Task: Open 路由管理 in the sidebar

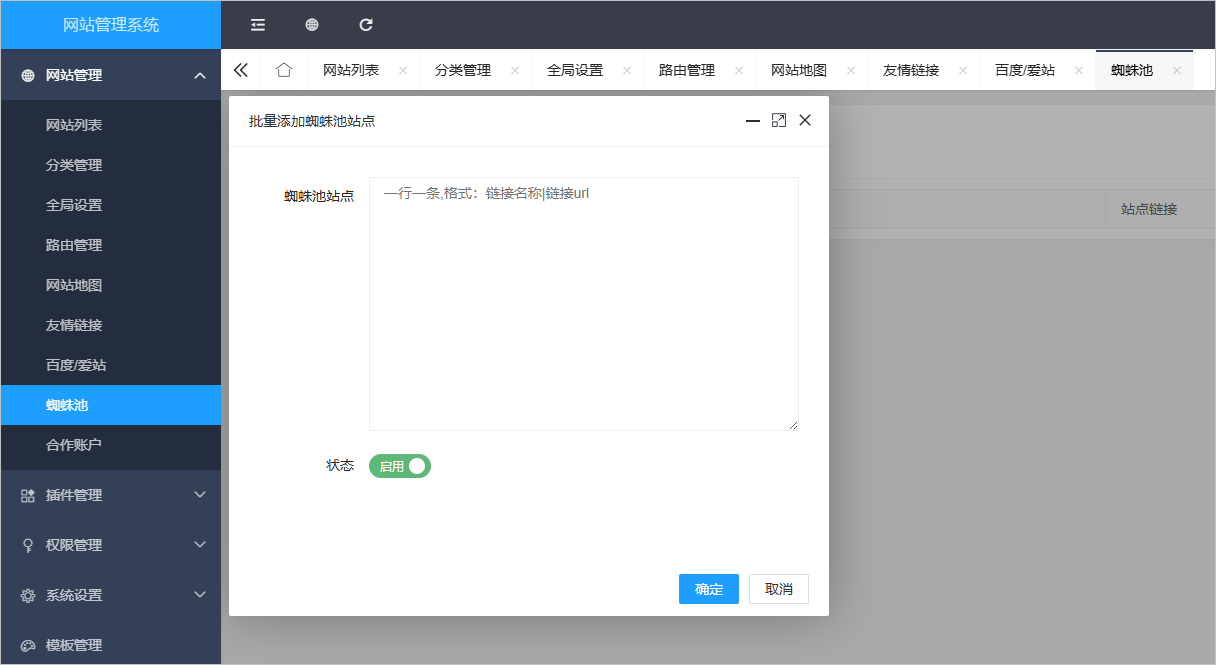Action: (111, 245)
